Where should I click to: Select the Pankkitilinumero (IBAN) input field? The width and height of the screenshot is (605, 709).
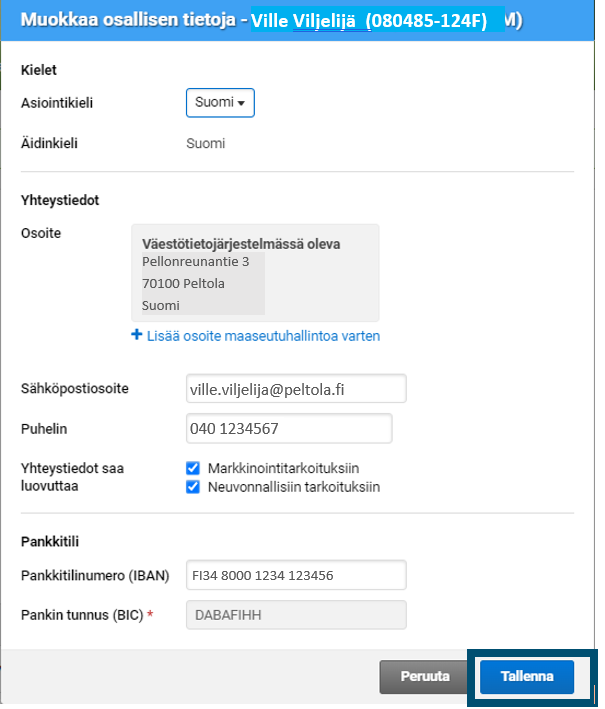click(x=296, y=575)
